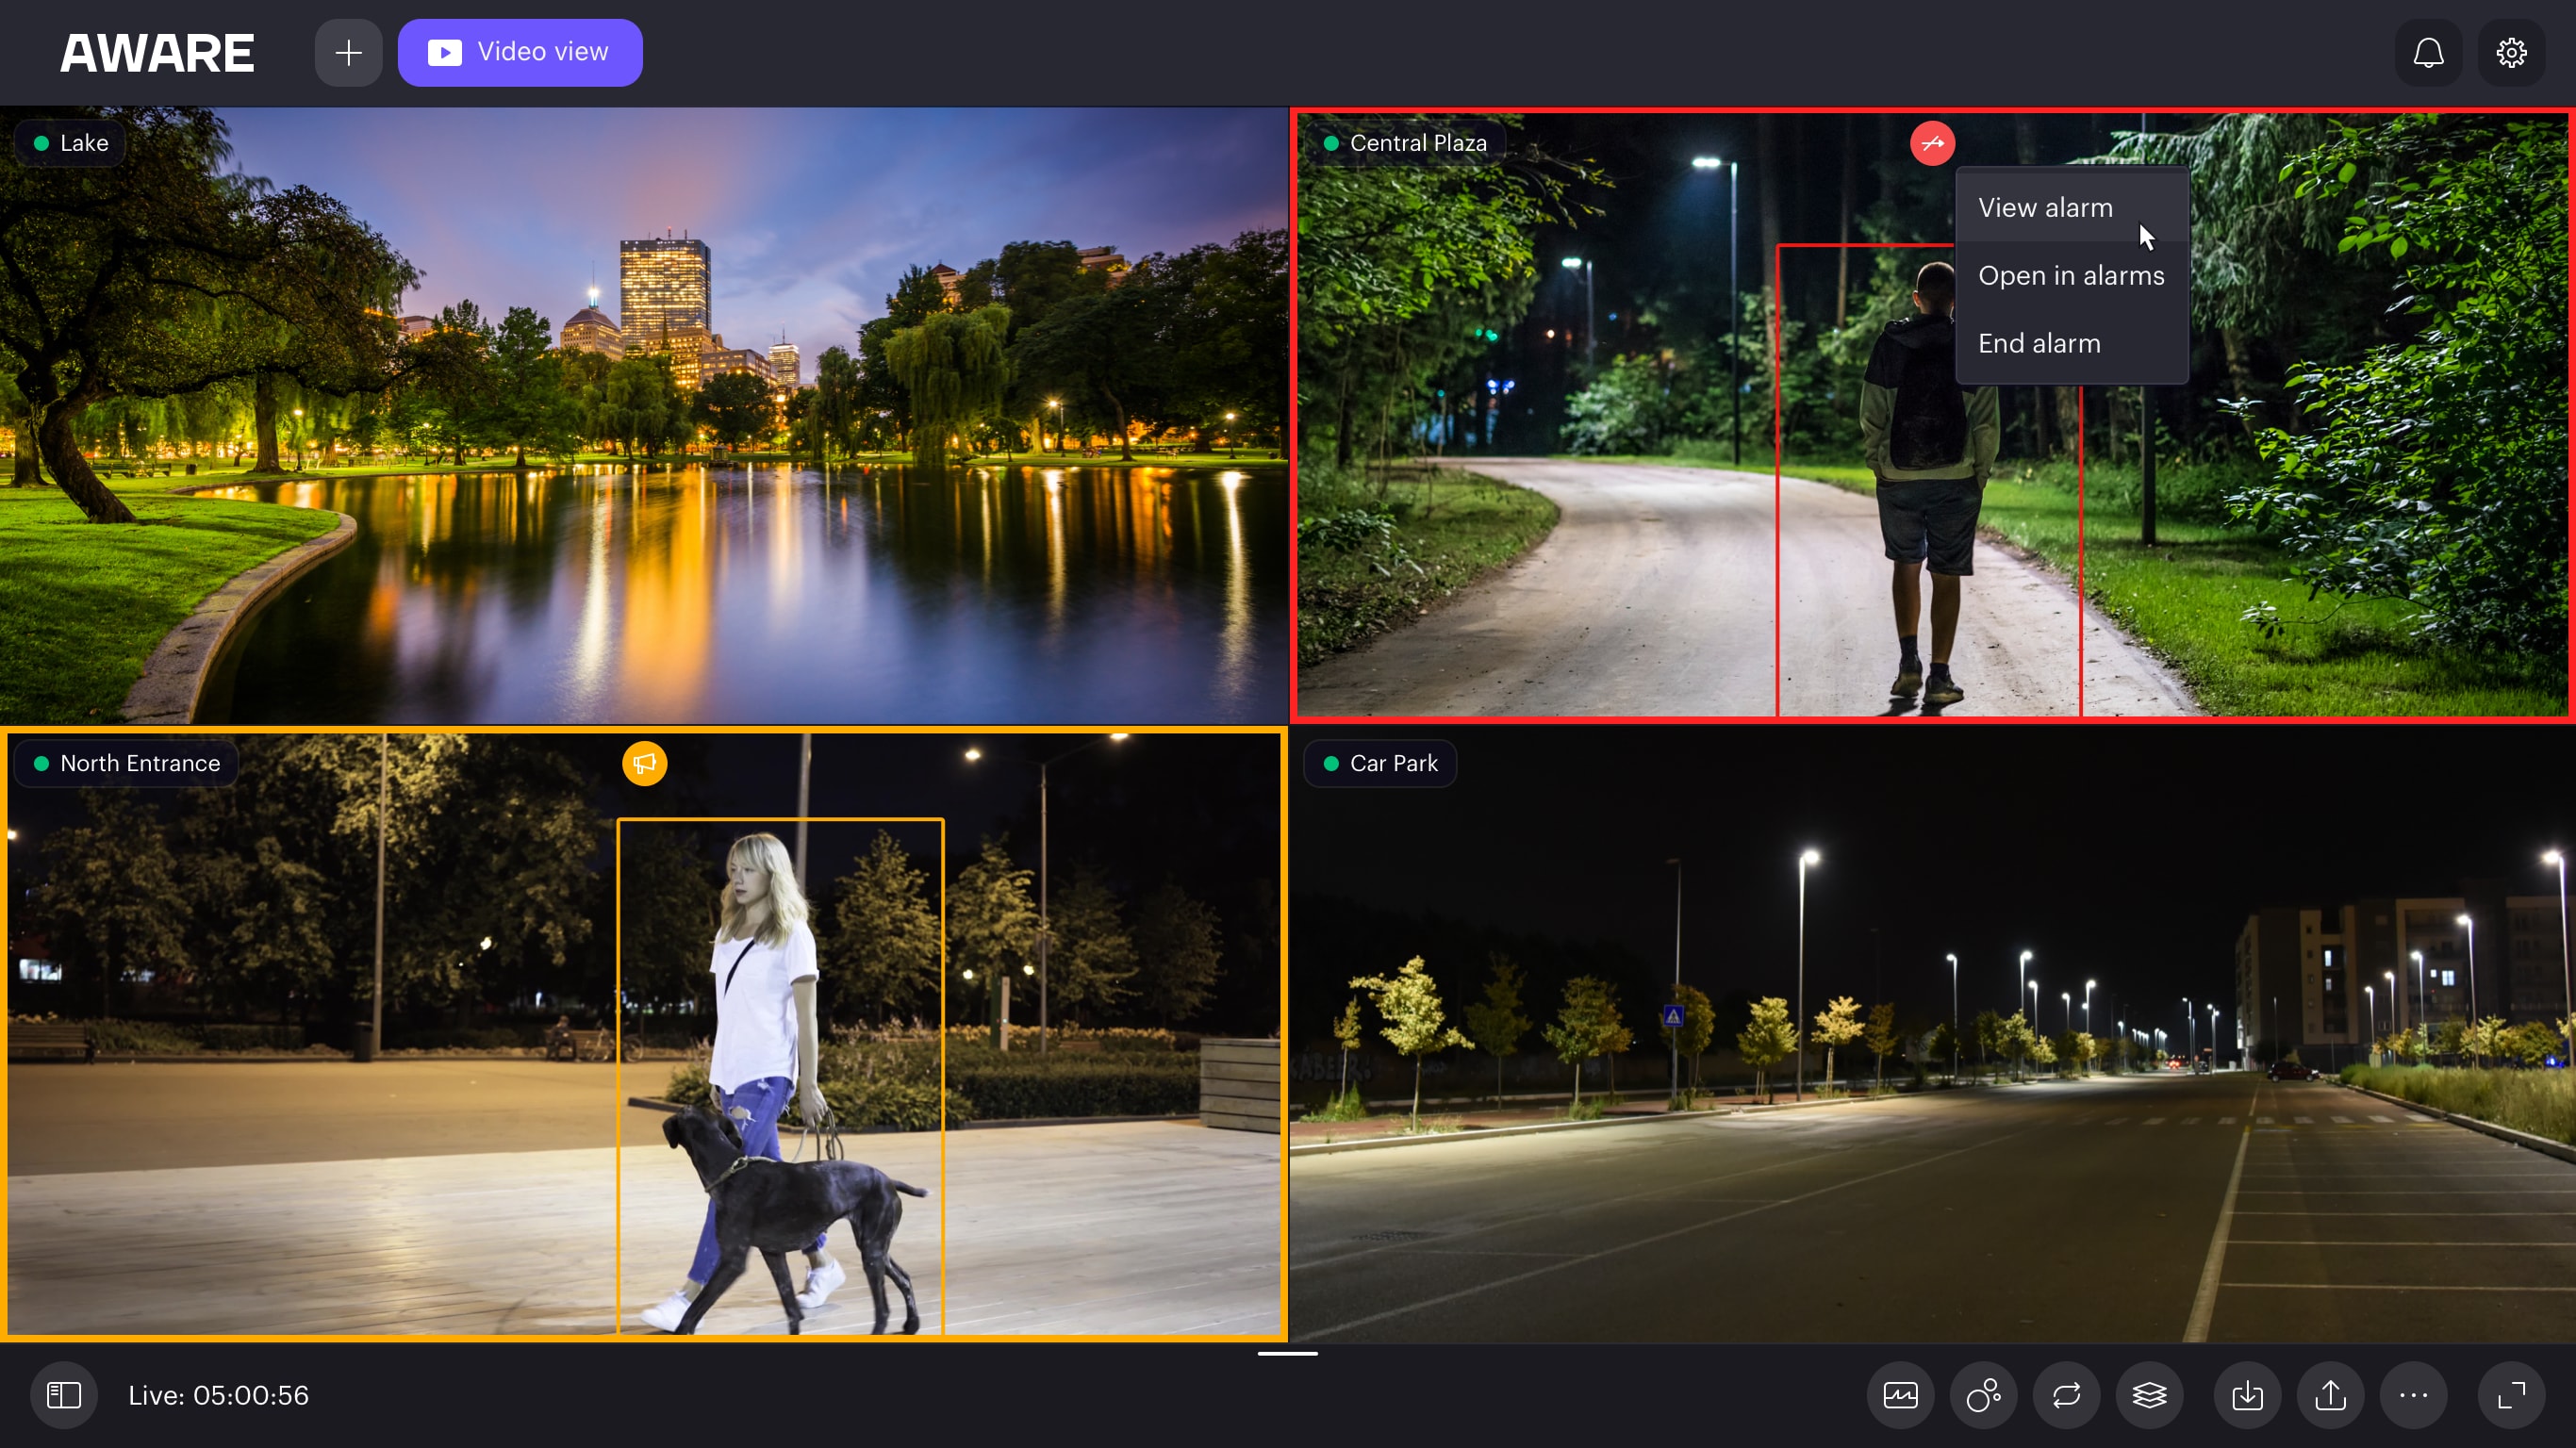Select View alarm from the menu
Screen dimensions: 2576x1448
point(2071,207)
